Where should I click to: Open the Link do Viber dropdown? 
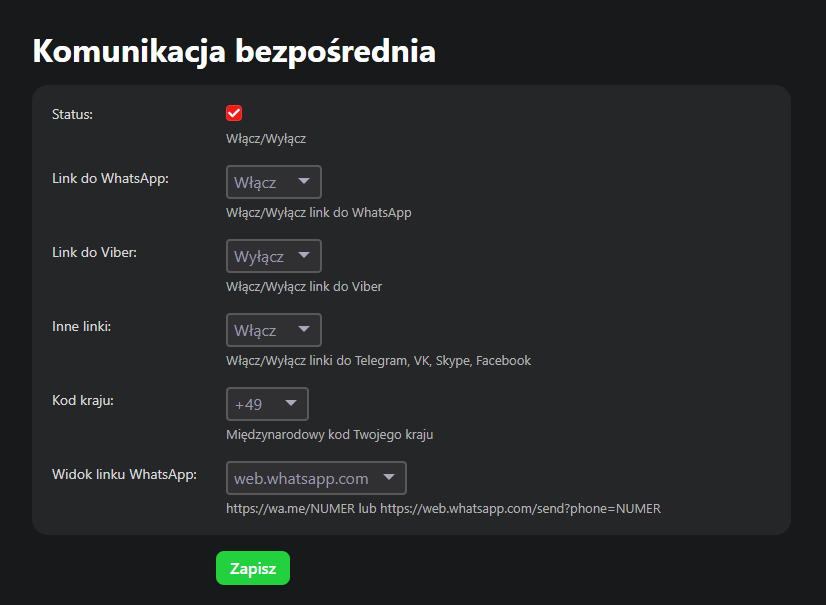pyautogui.click(x=273, y=256)
